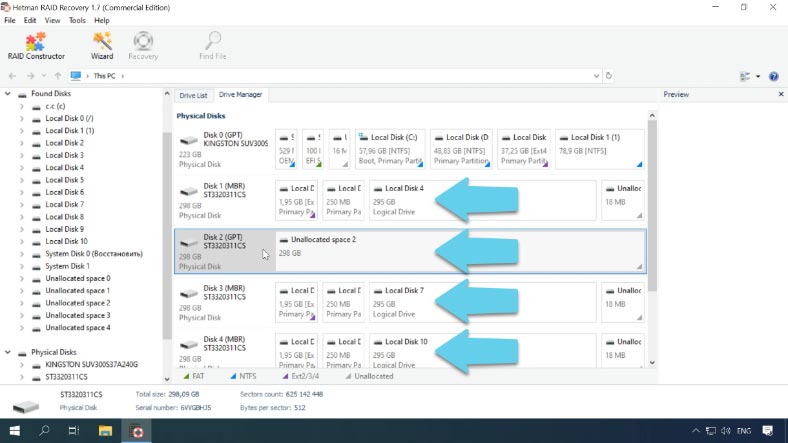Select Disk 4 (MBR) physical disk

[x=224, y=352]
